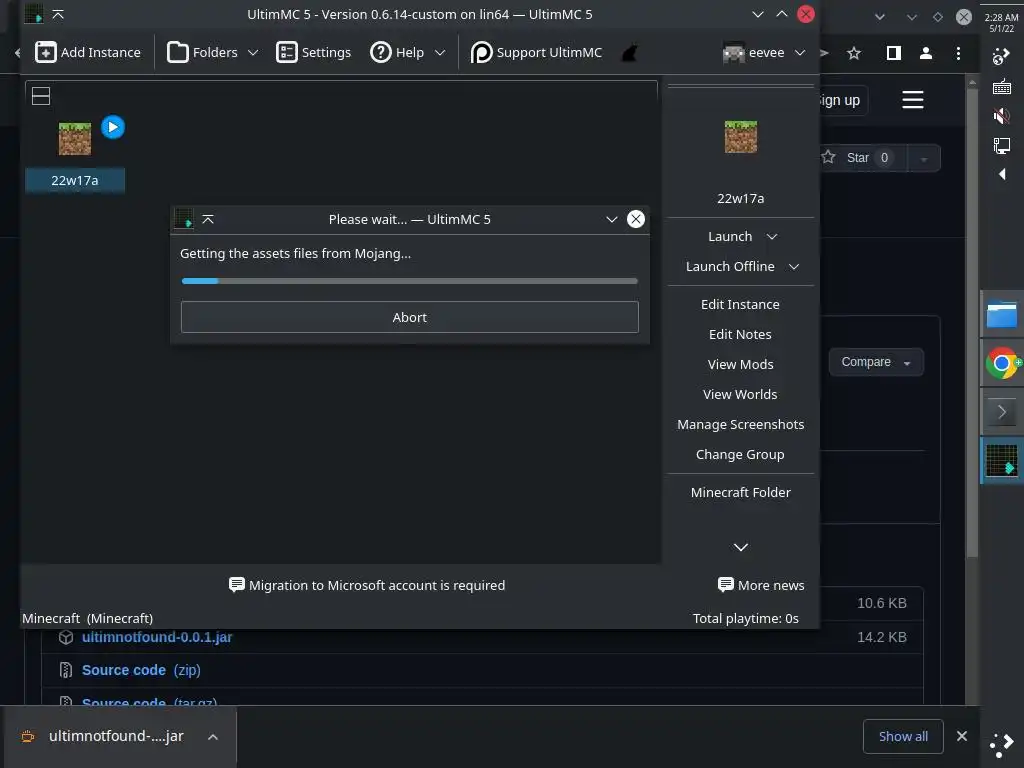Click the Launch button in side panel
This screenshot has height=768, width=1024.
(730, 236)
